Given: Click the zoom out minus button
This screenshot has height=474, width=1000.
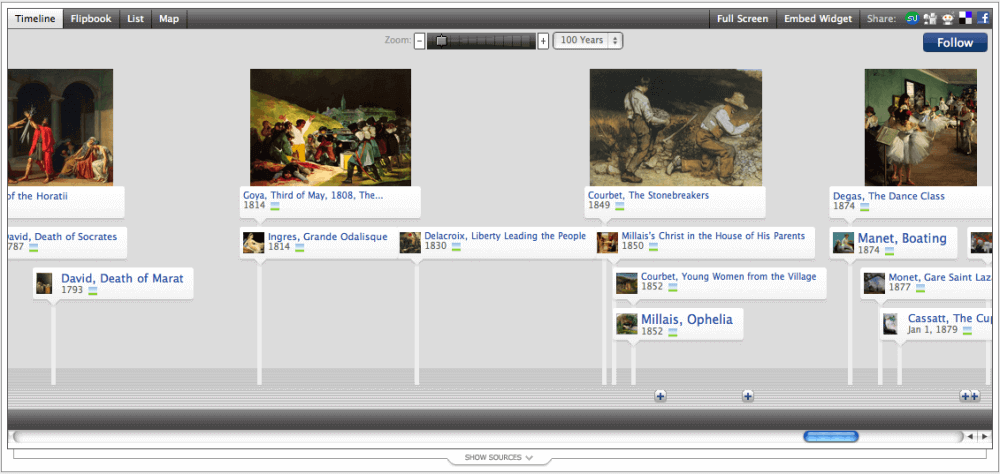Looking at the screenshot, I should pyautogui.click(x=420, y=41).
